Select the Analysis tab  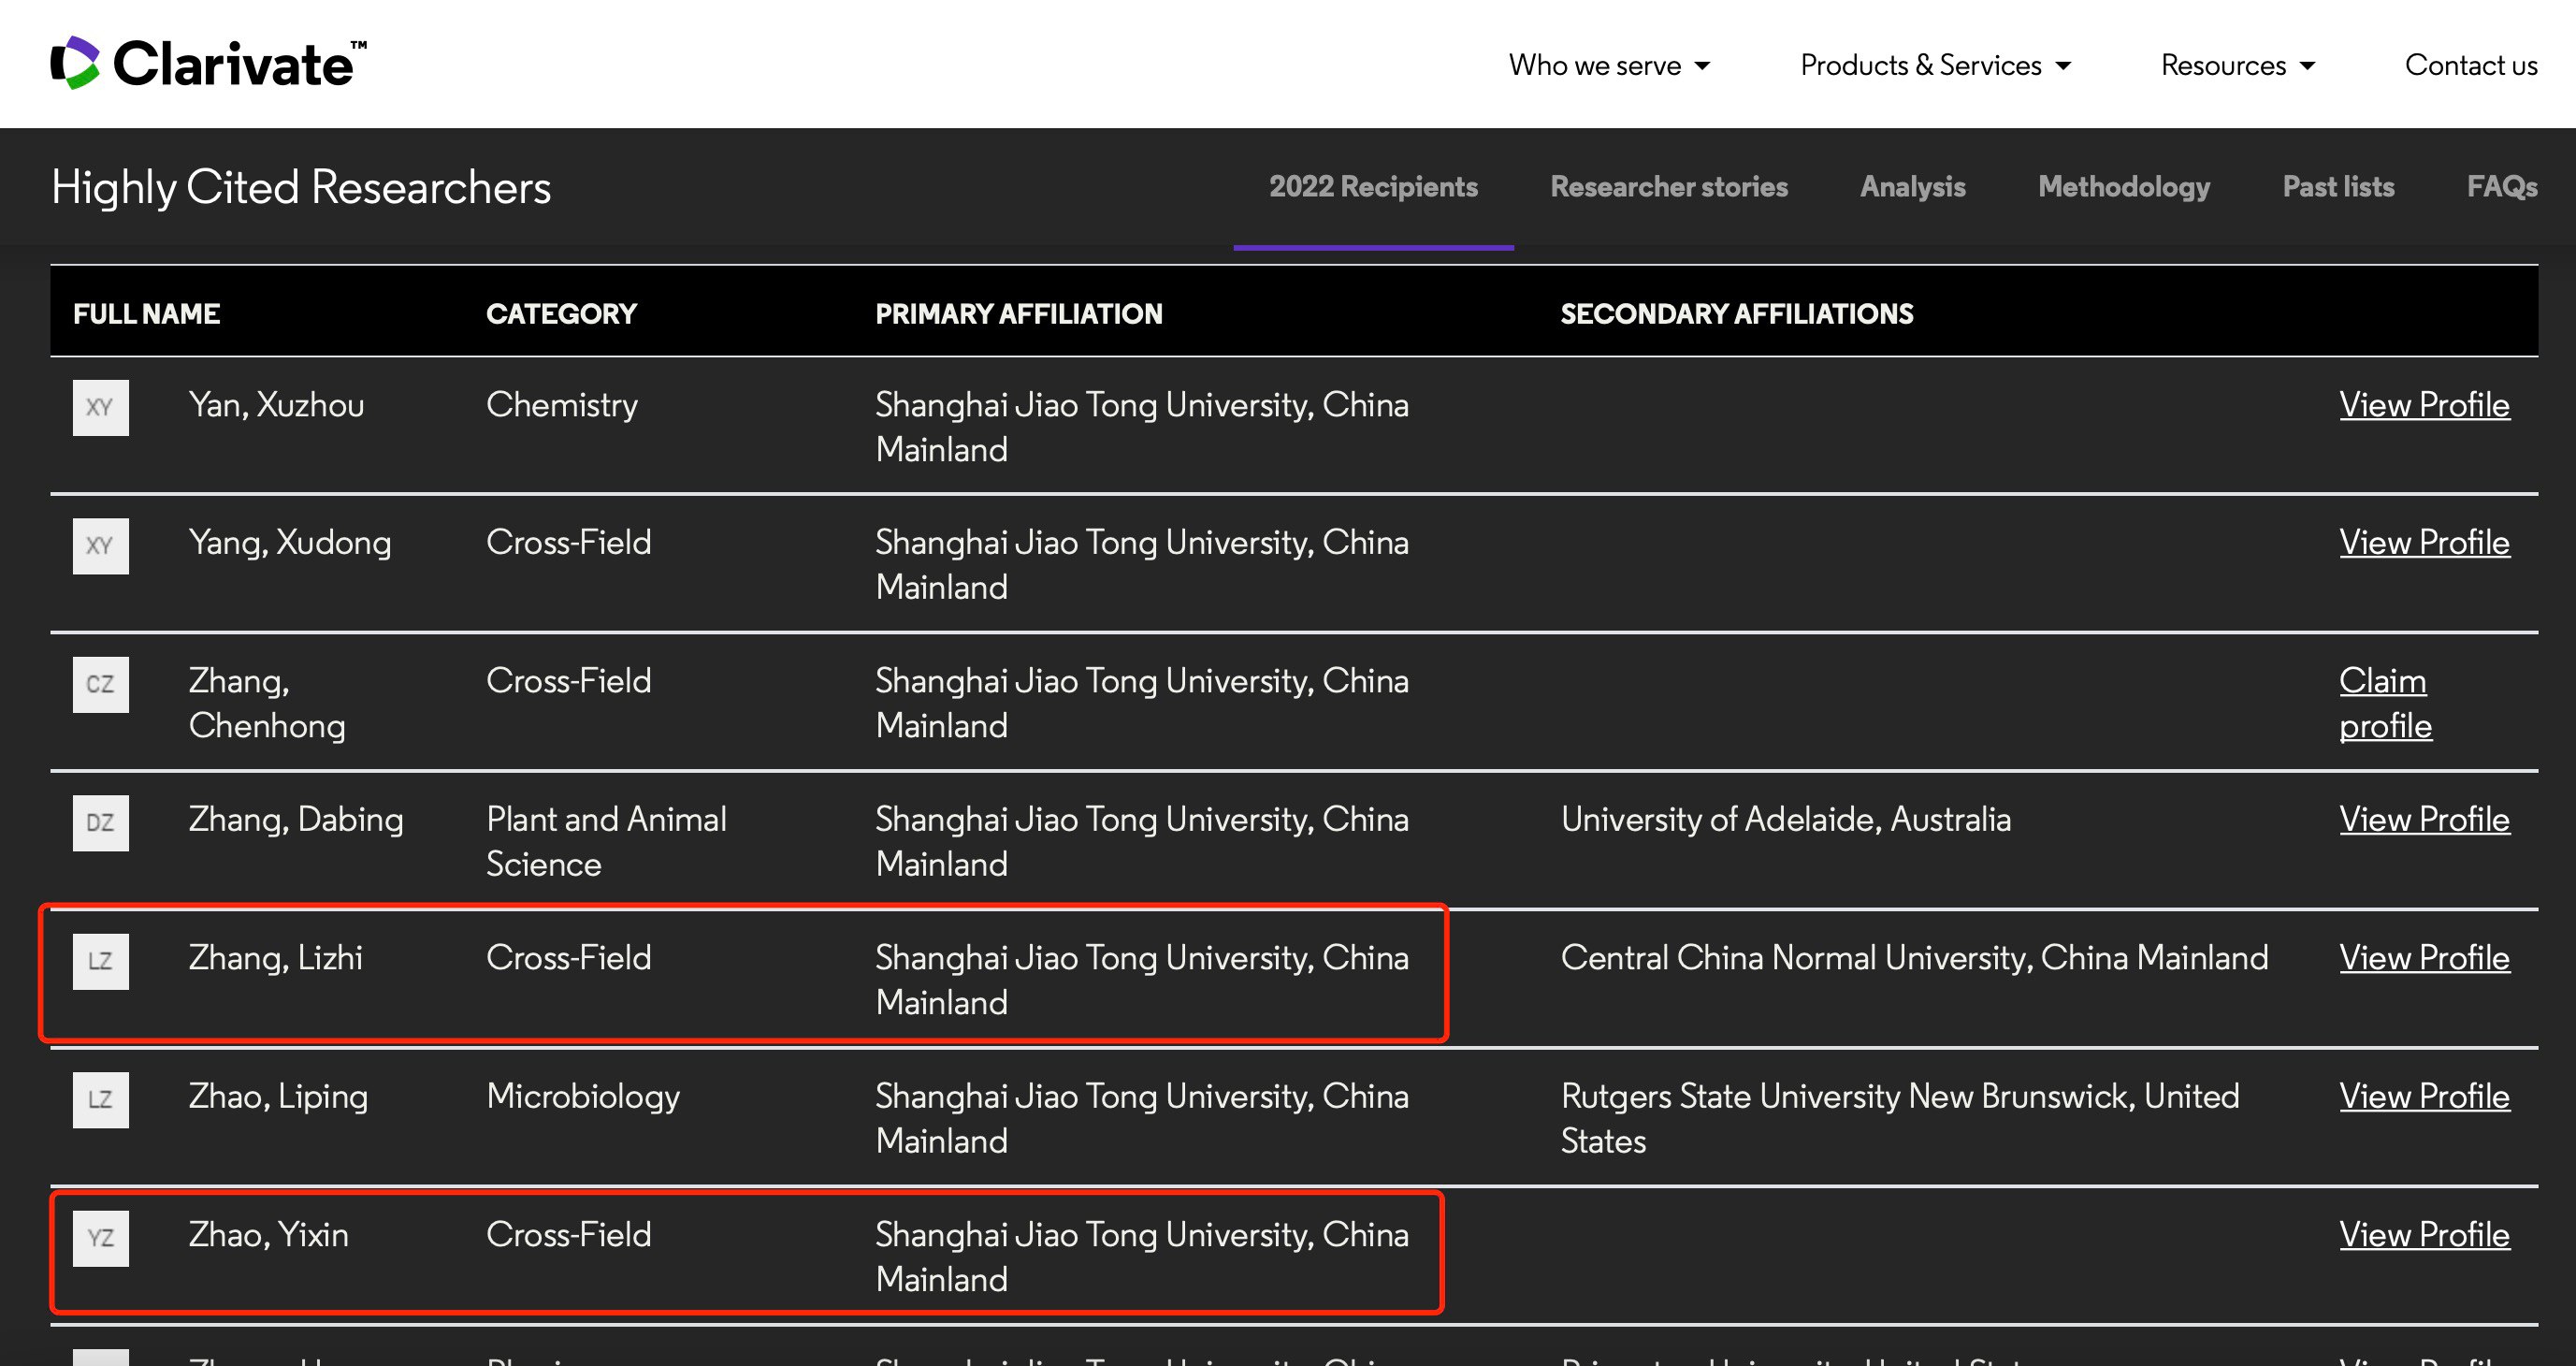click(x=1912, y=187)
